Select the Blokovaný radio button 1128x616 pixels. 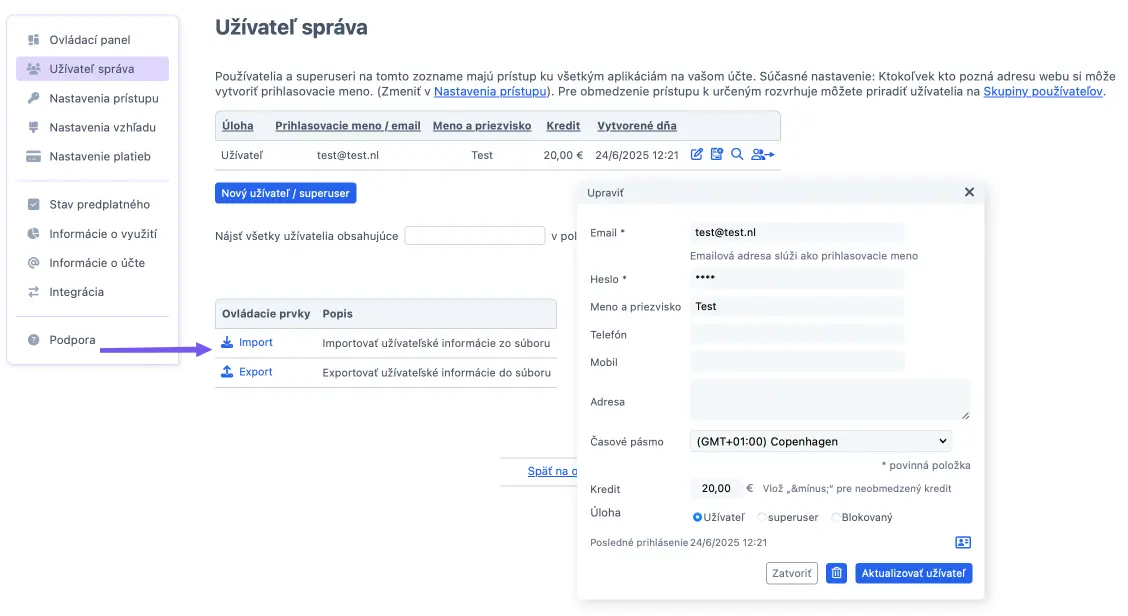pyautogui.click(x=836, y=518)
